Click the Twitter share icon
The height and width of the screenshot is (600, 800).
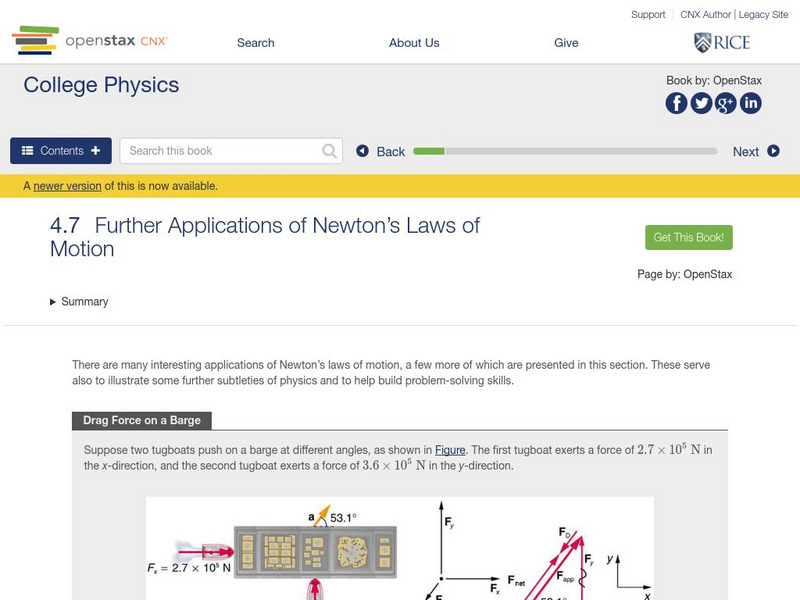pos(701,103)
